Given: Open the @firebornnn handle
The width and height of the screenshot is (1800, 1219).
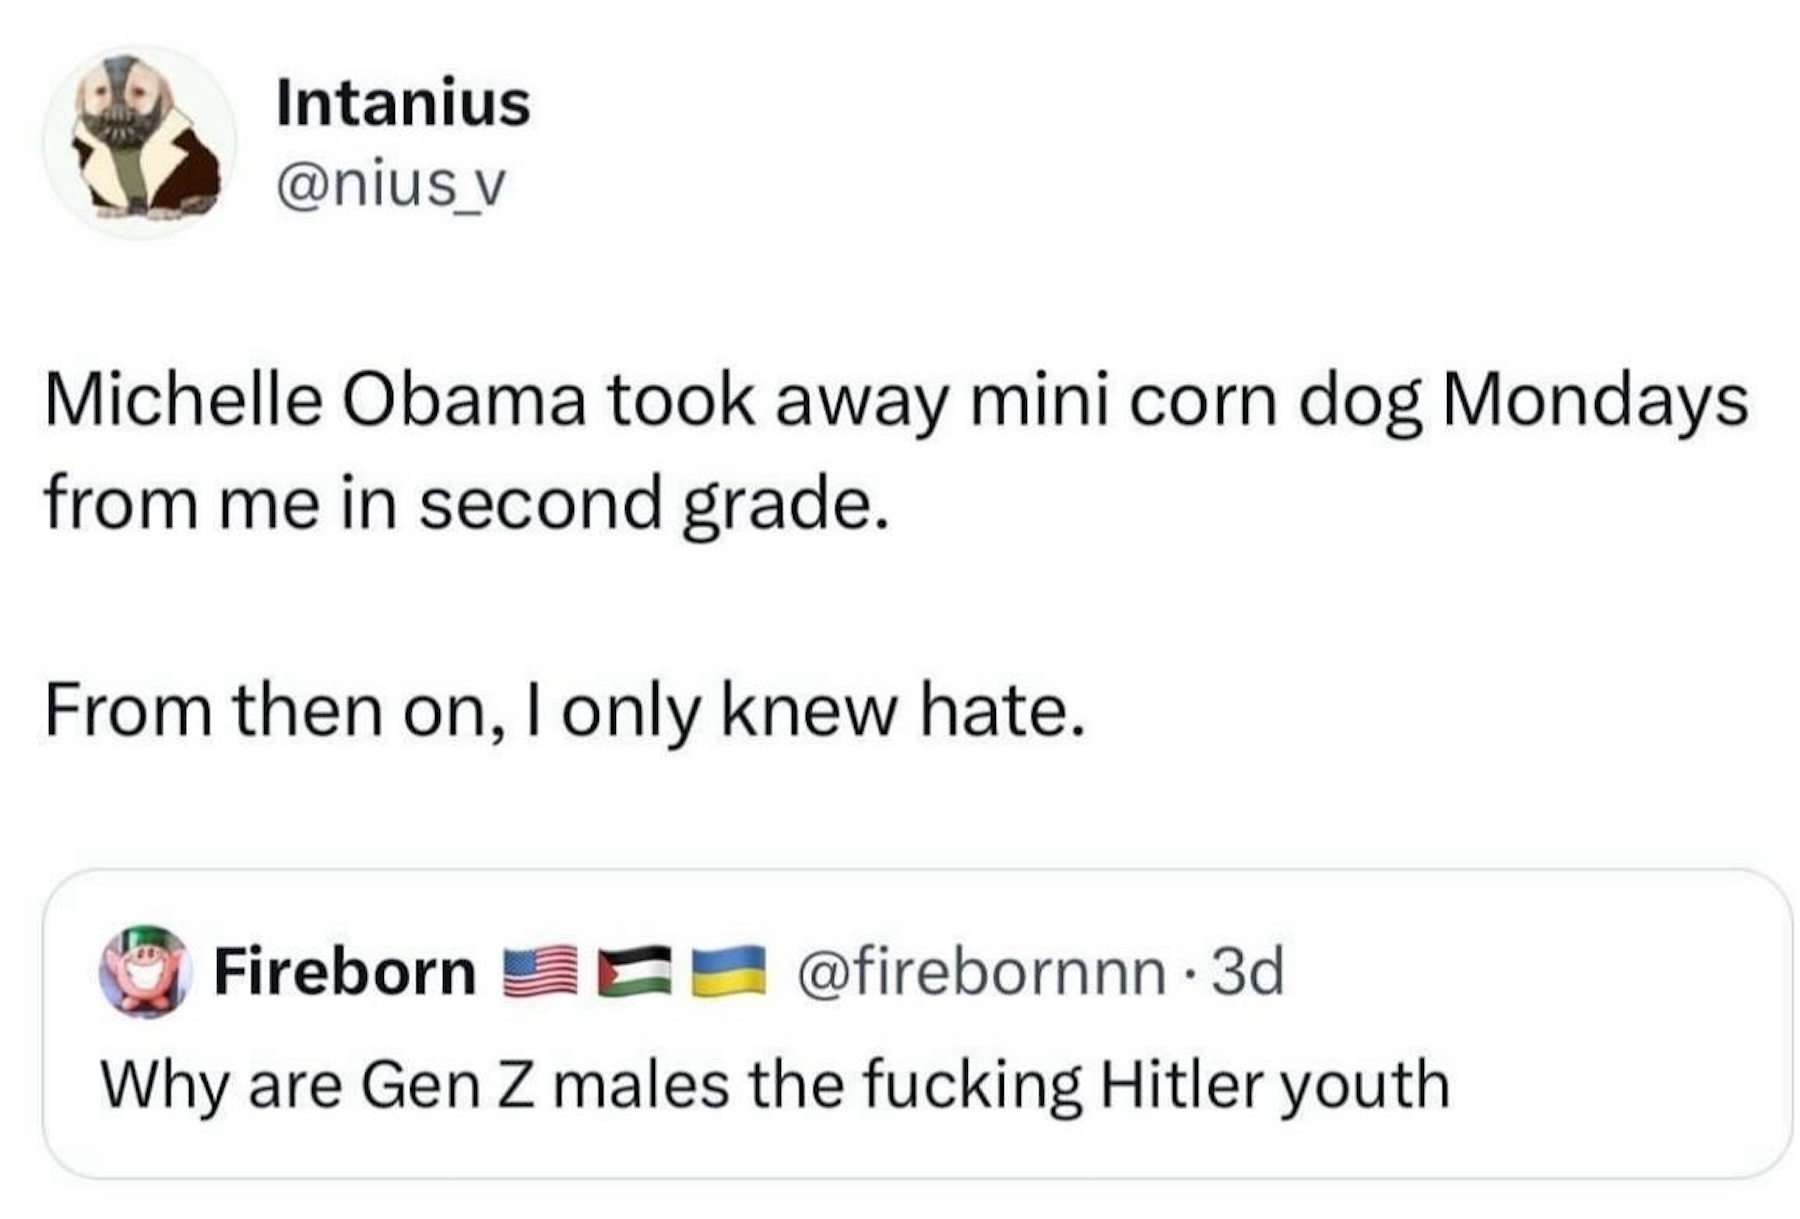Looking at the screenshot, I should click(981, 972).
